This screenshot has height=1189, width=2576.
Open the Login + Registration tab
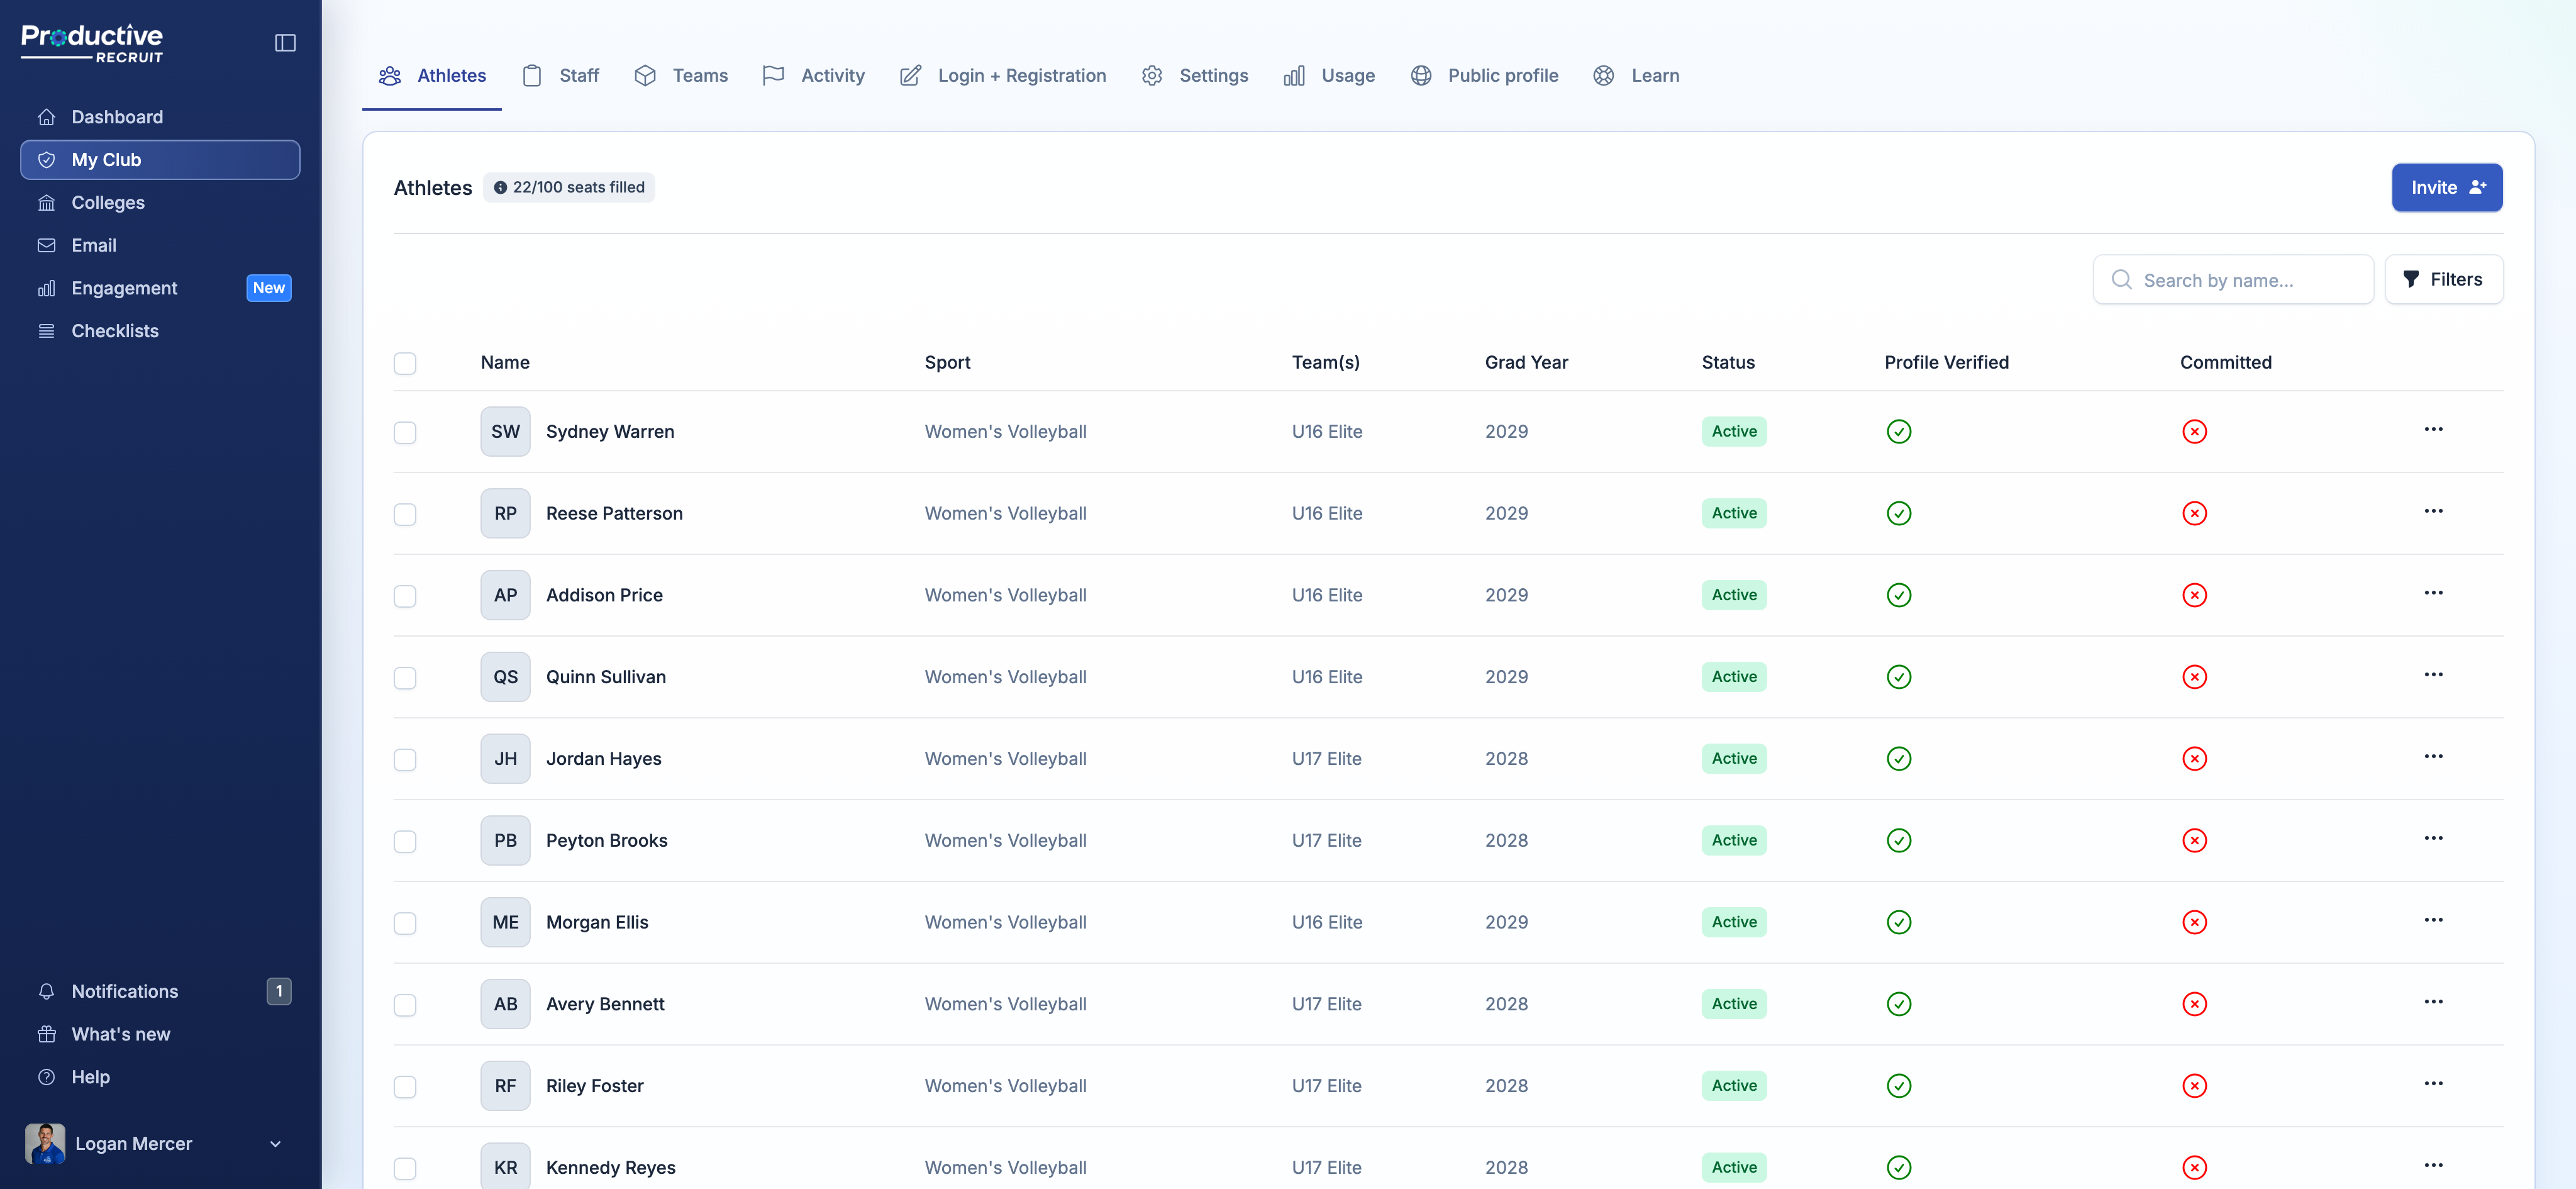pos(1003,76)
